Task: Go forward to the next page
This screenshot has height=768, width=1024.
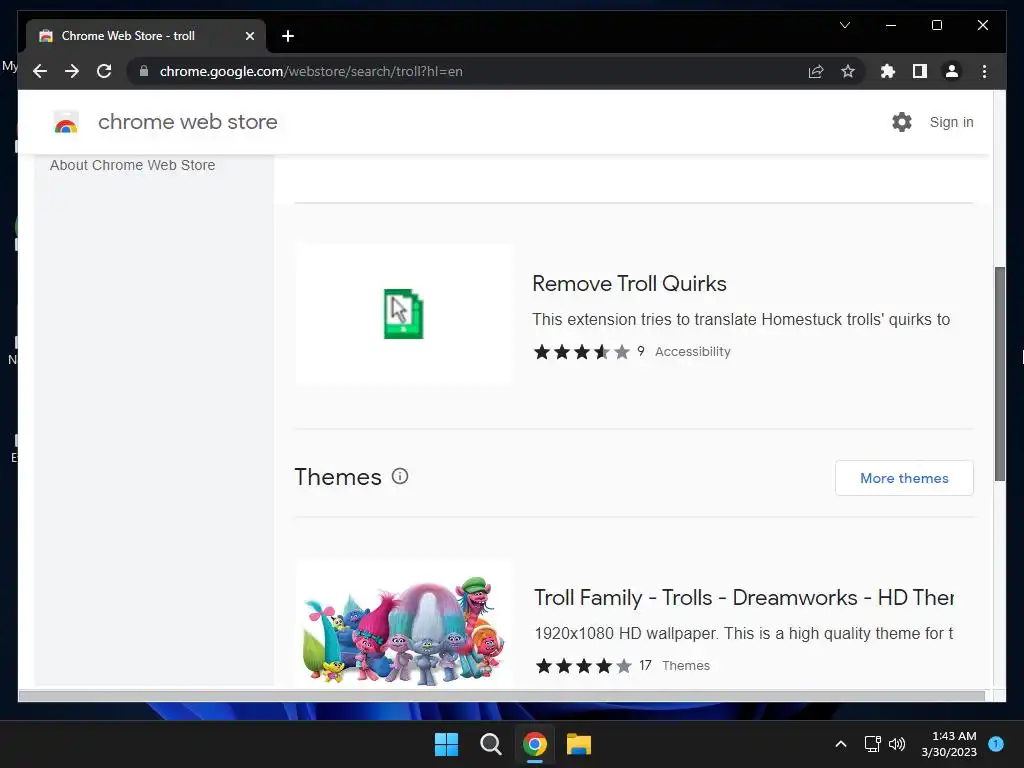Action: (72, 71)
